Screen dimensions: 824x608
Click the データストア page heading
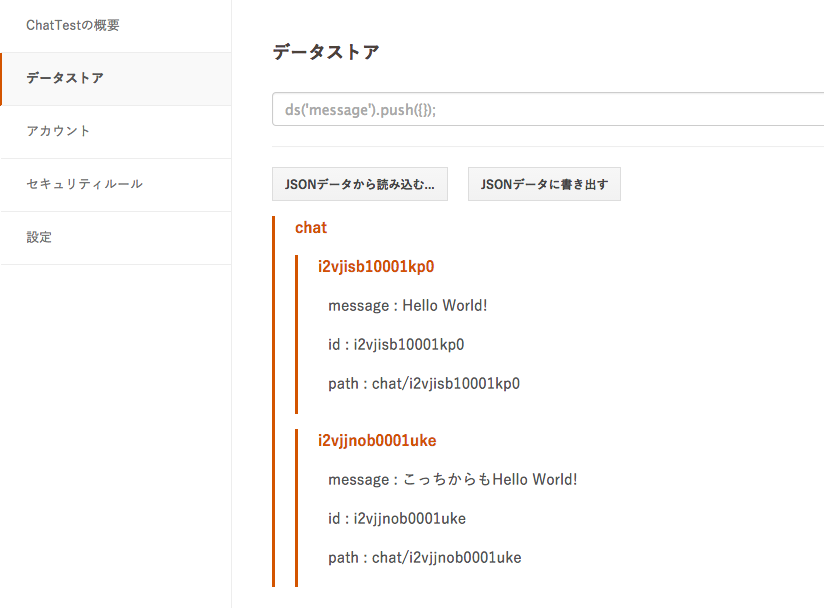326,52
